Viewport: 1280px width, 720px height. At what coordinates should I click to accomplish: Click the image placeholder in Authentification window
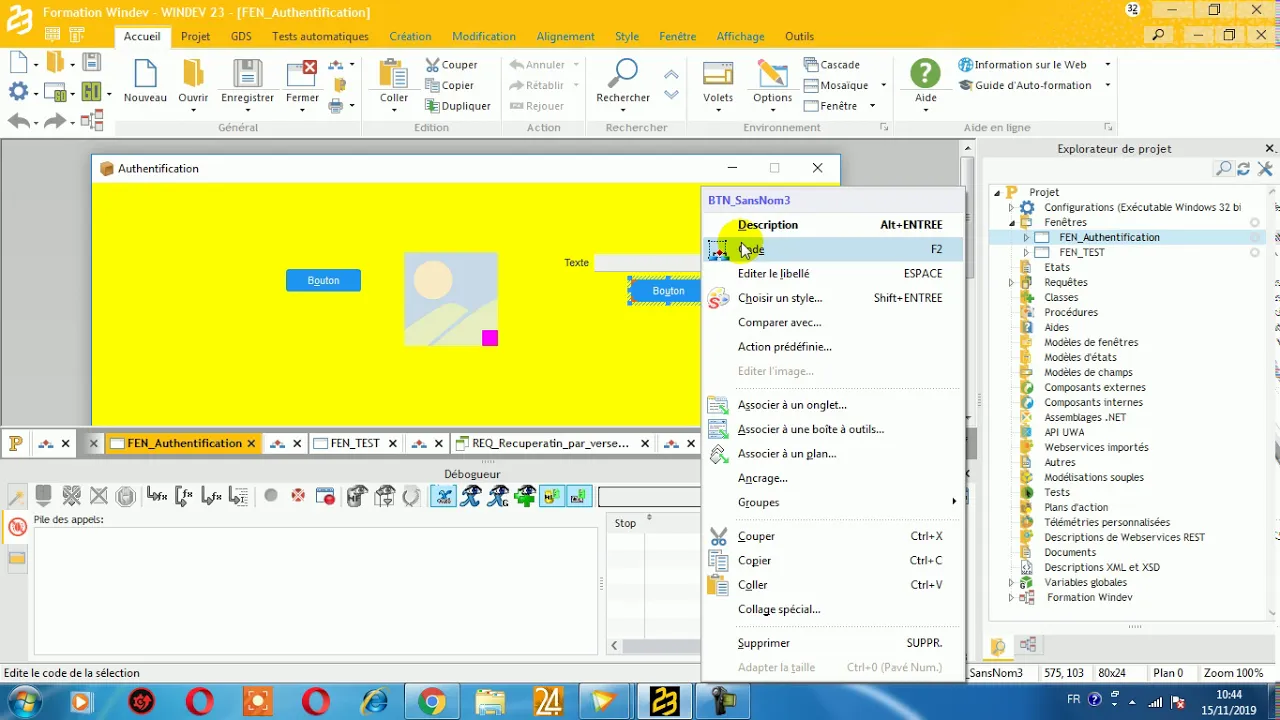pos(450,299)
